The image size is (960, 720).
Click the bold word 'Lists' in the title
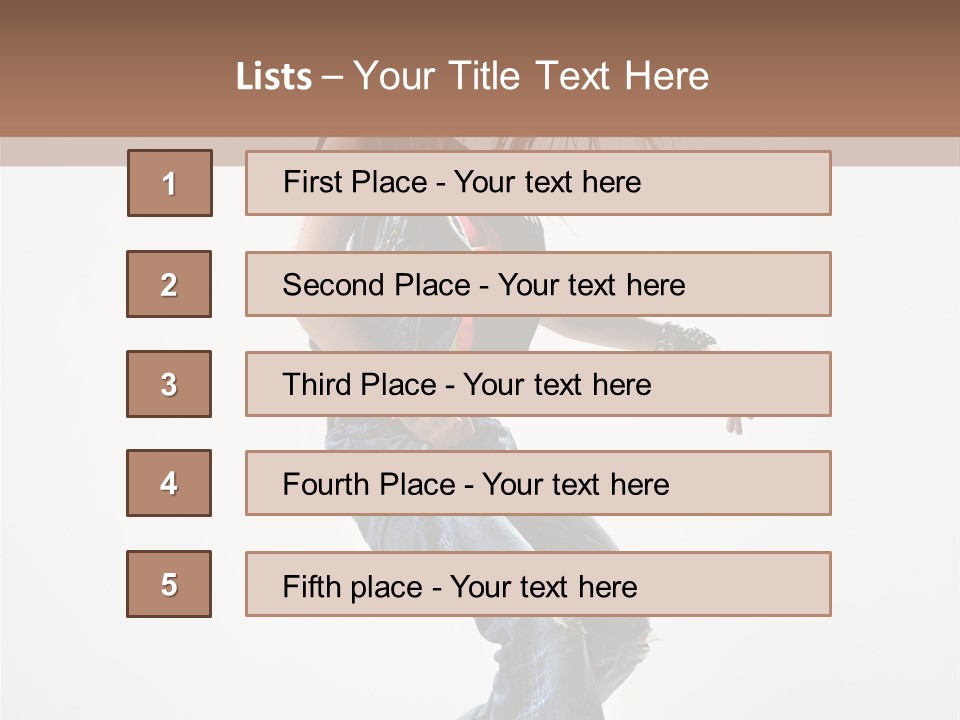[274, 77]
